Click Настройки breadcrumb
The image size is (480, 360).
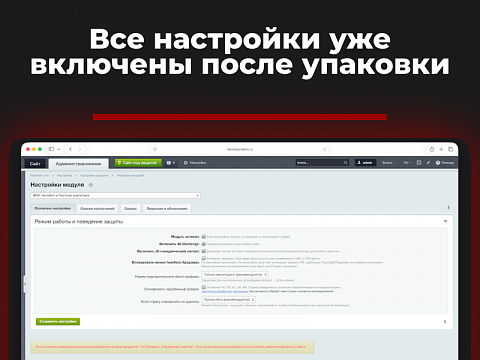(x=64, y=175)
